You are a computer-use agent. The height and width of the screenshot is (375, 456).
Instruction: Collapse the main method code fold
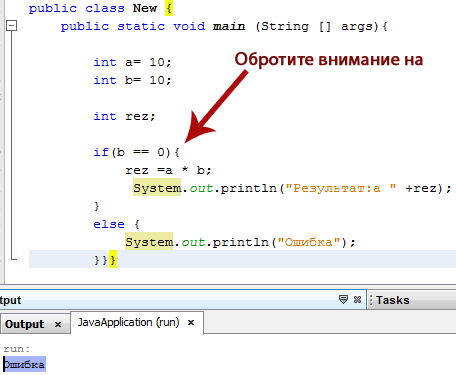point(12,26)
